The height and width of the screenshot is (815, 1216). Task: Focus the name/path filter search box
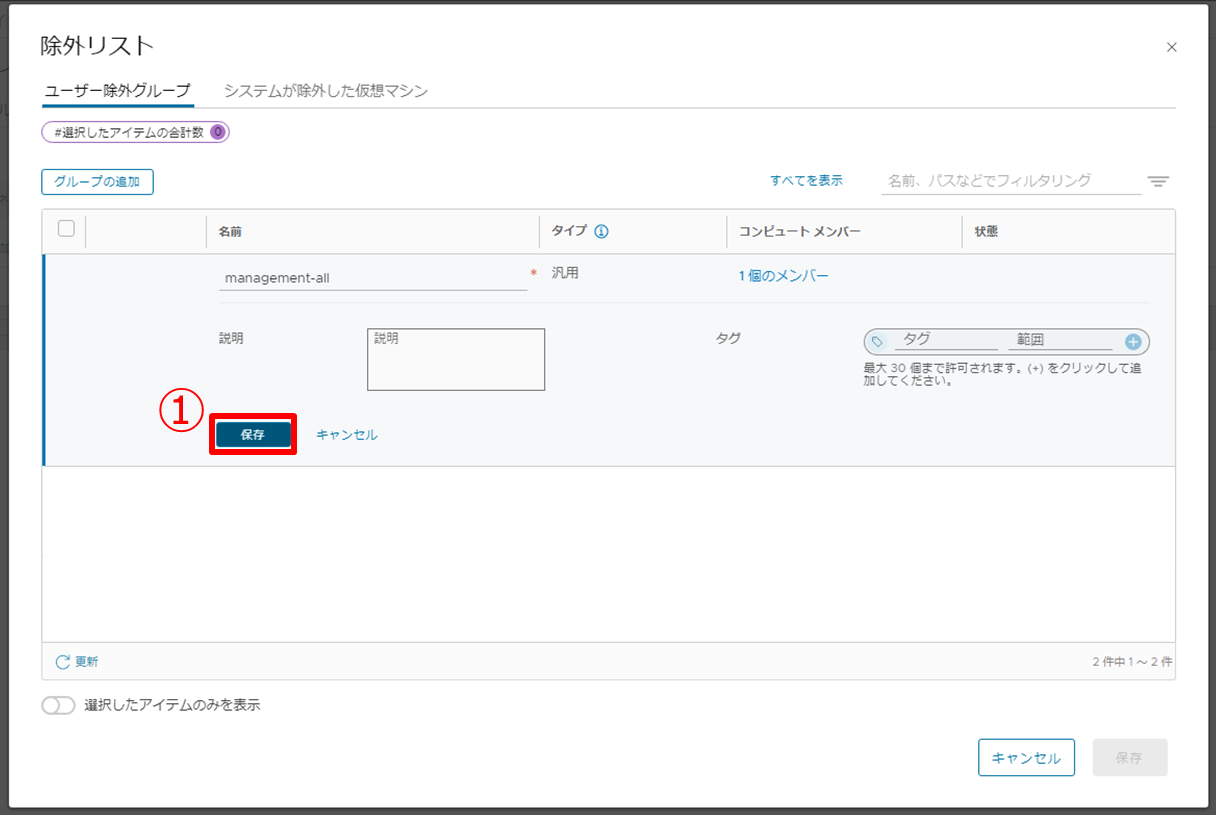1010,181
